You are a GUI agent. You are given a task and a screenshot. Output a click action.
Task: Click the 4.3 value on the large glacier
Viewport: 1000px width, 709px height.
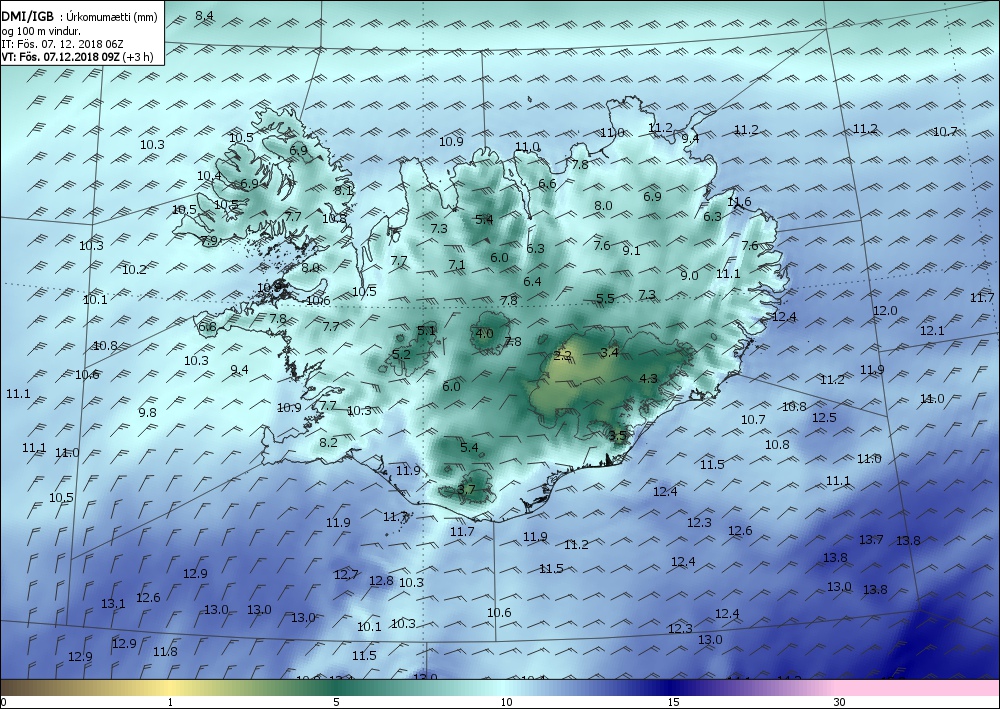649,379
